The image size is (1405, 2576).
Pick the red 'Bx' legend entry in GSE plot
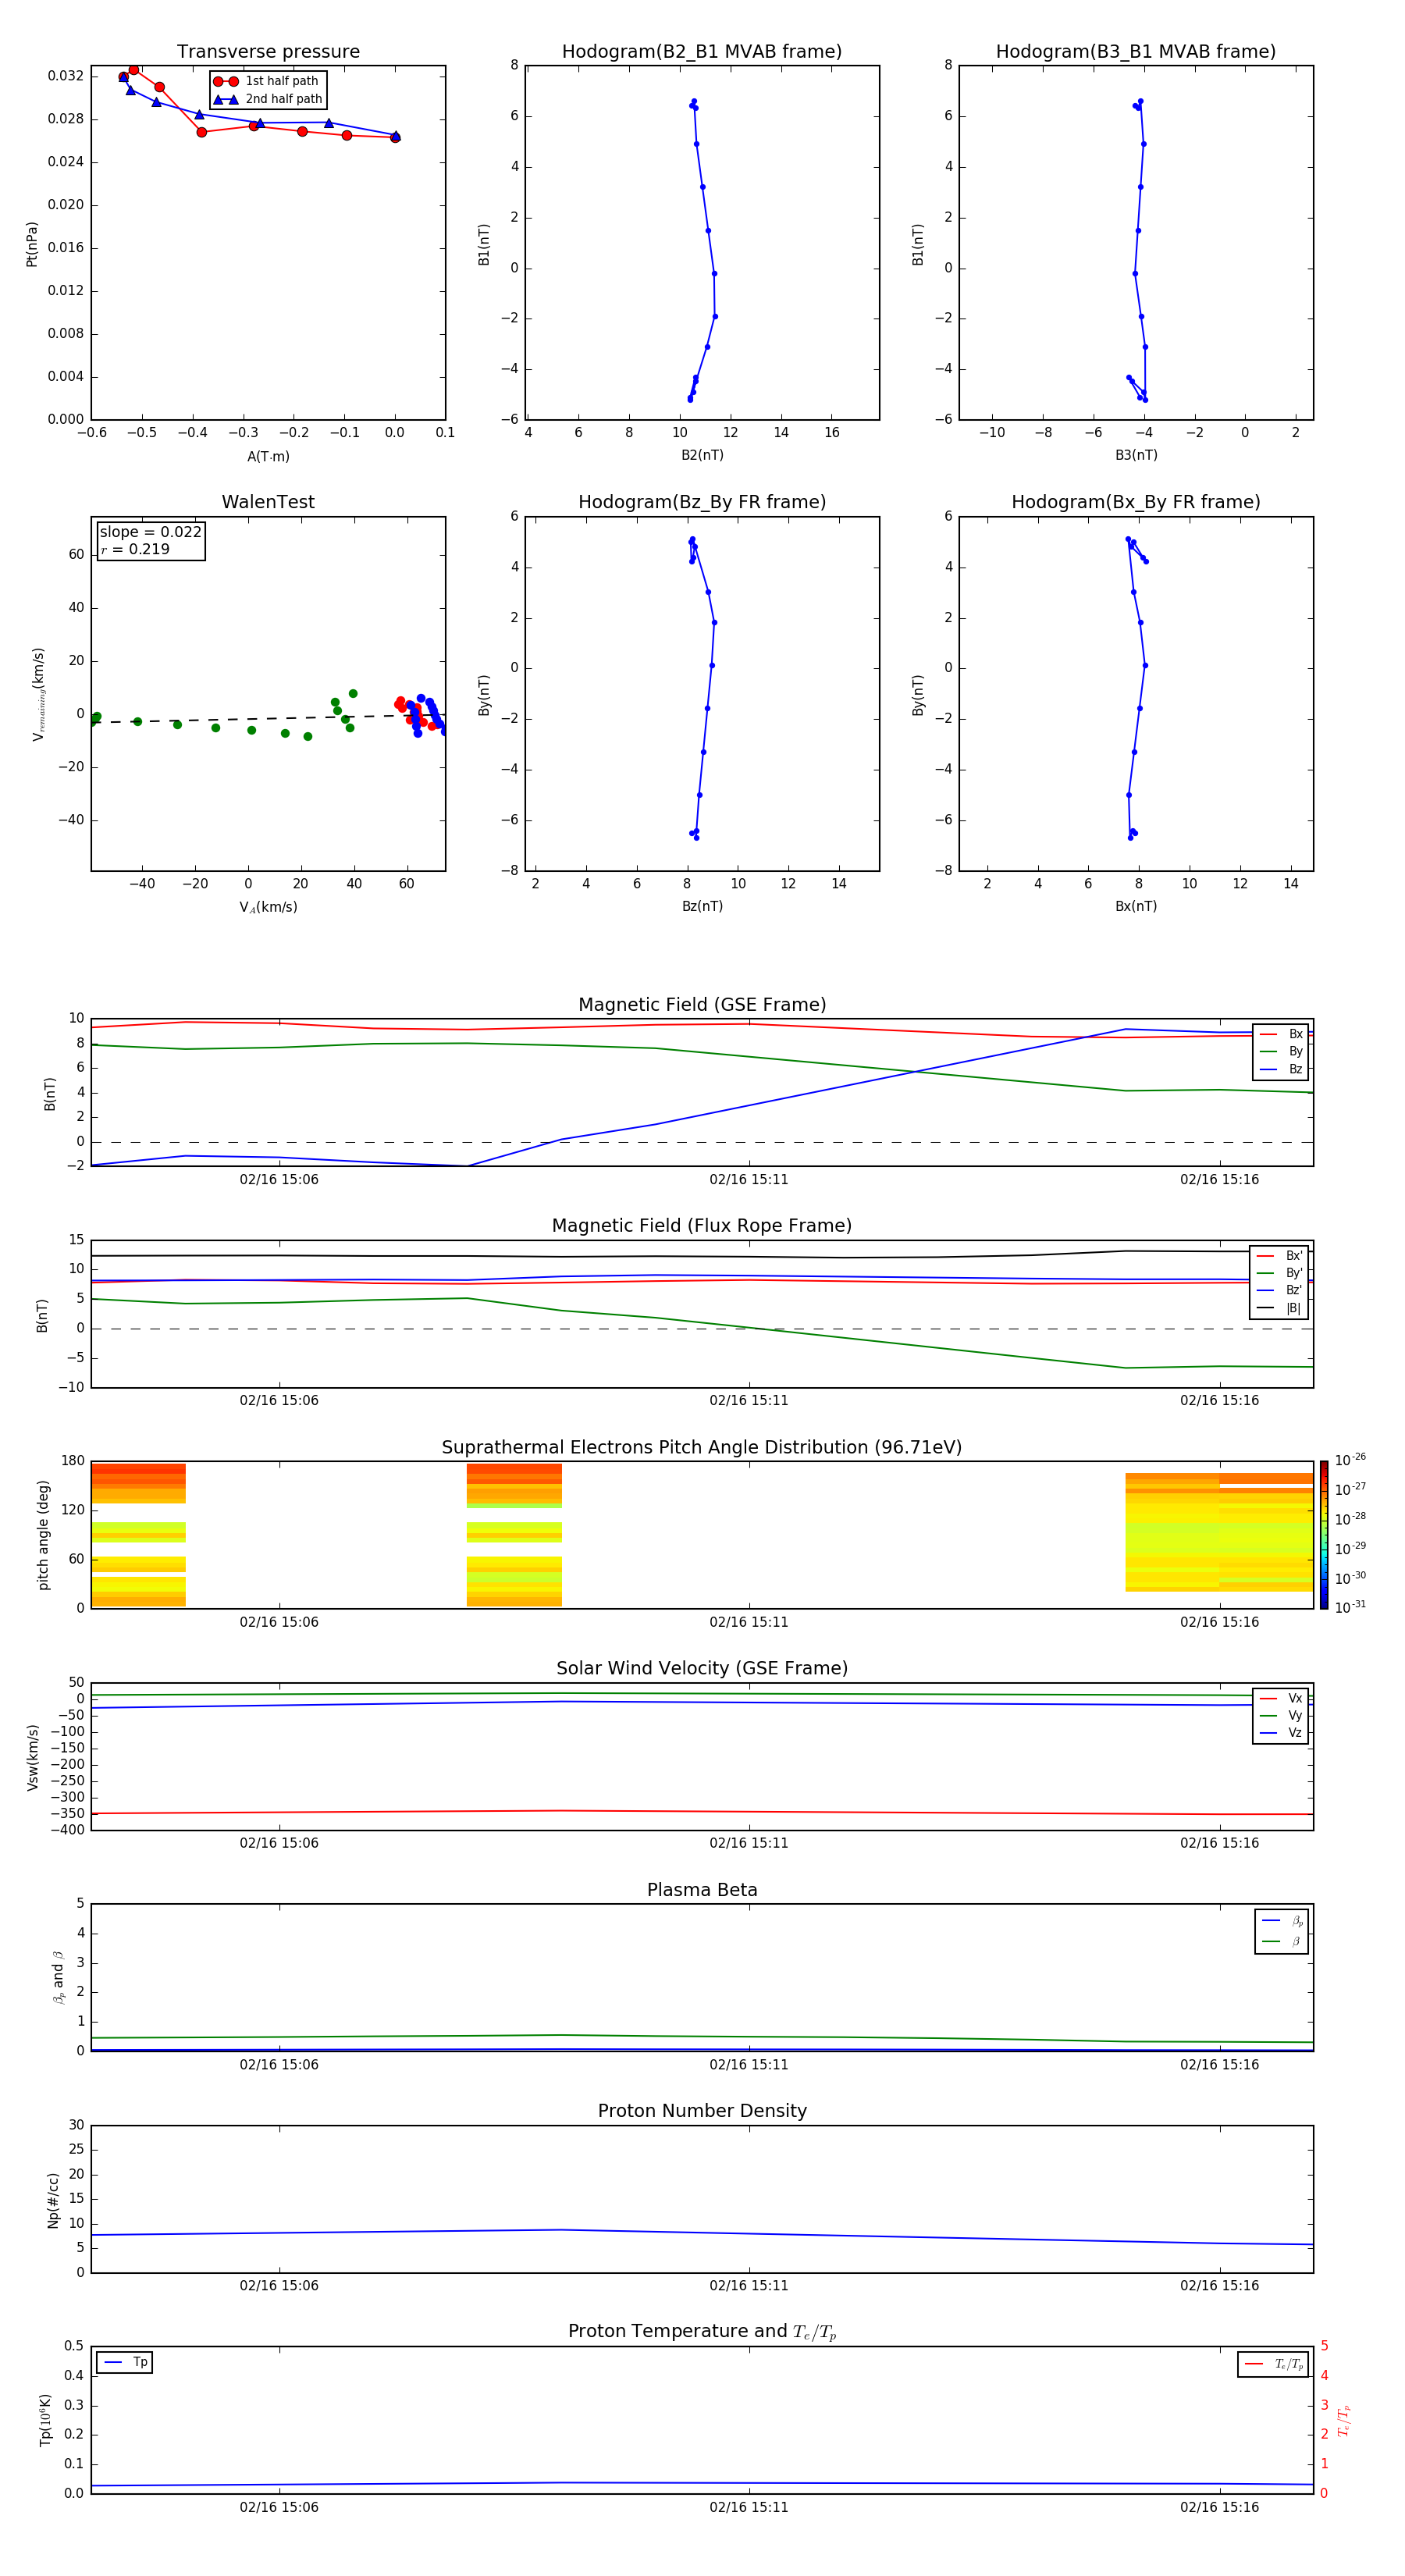(x=1281, y=1034)
